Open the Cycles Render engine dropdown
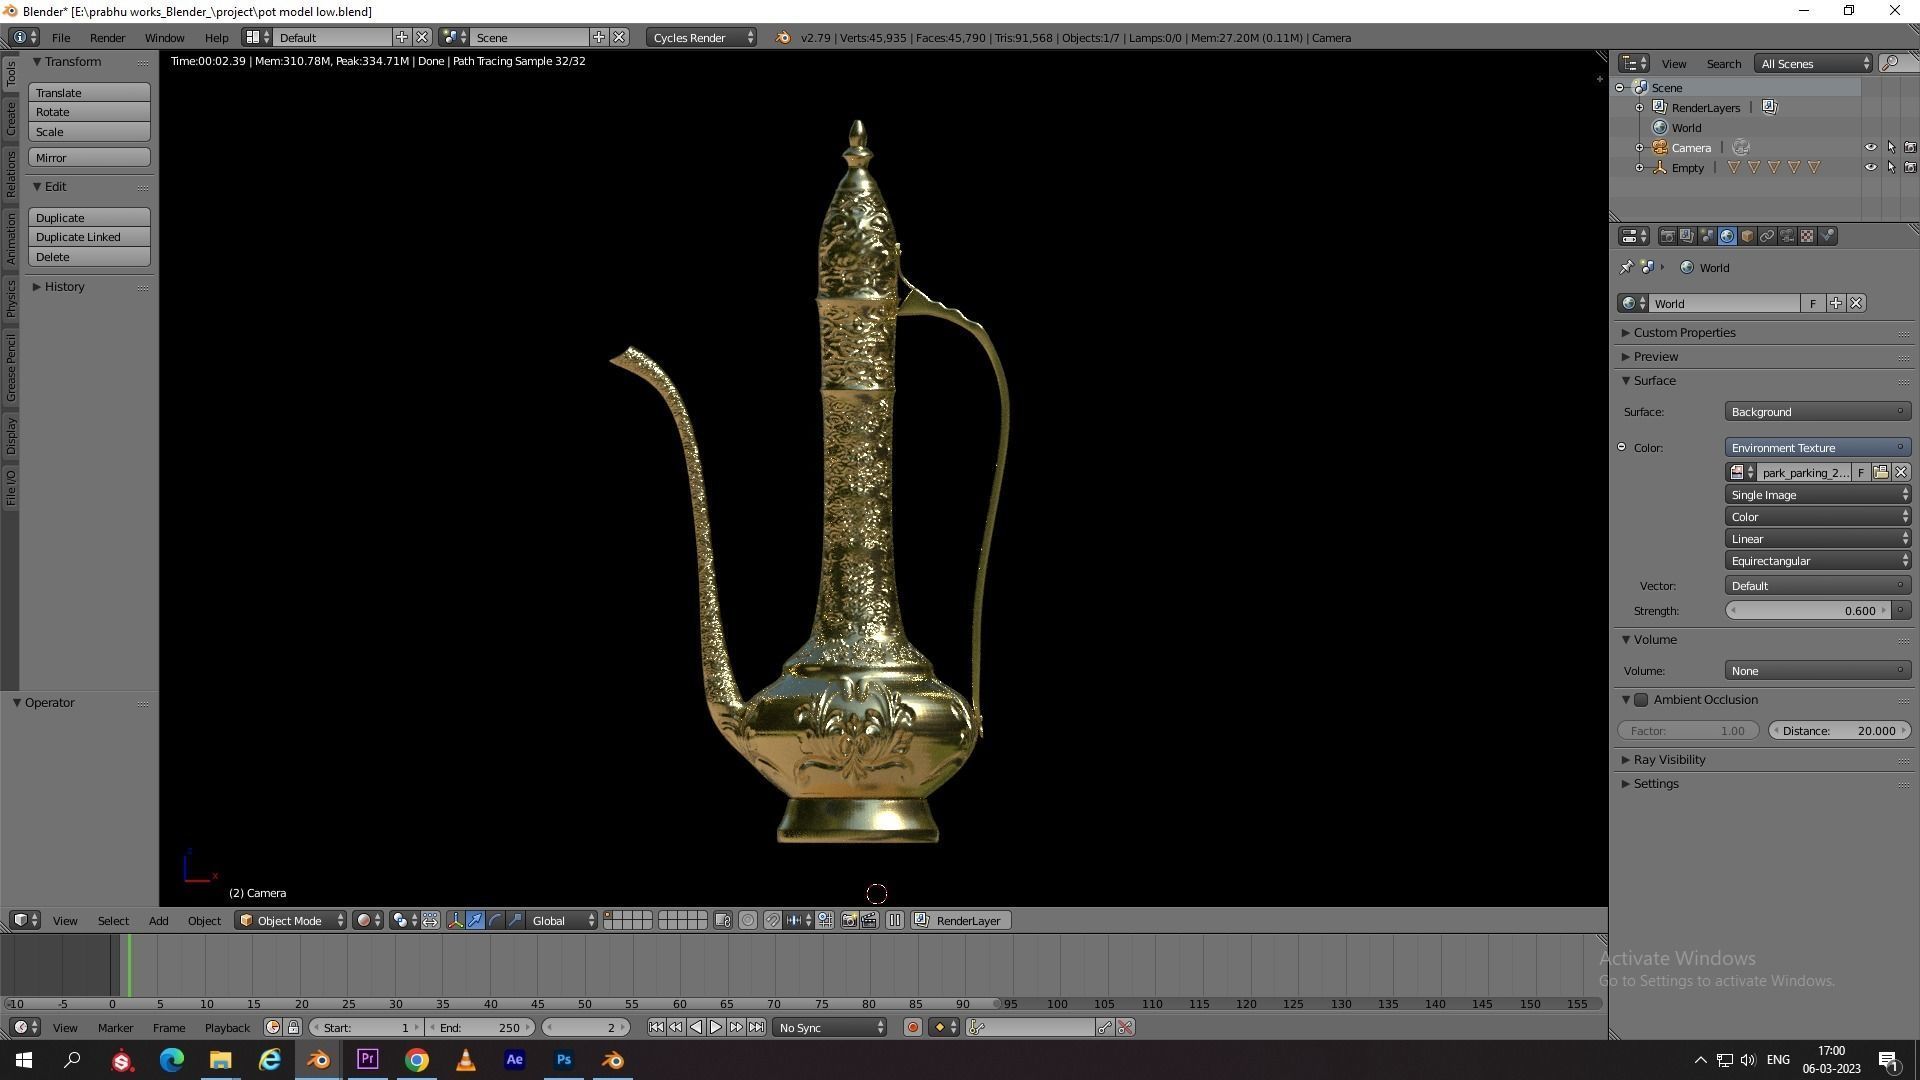The width and height of the screenshot is (1920, 1080). (702, 38)
